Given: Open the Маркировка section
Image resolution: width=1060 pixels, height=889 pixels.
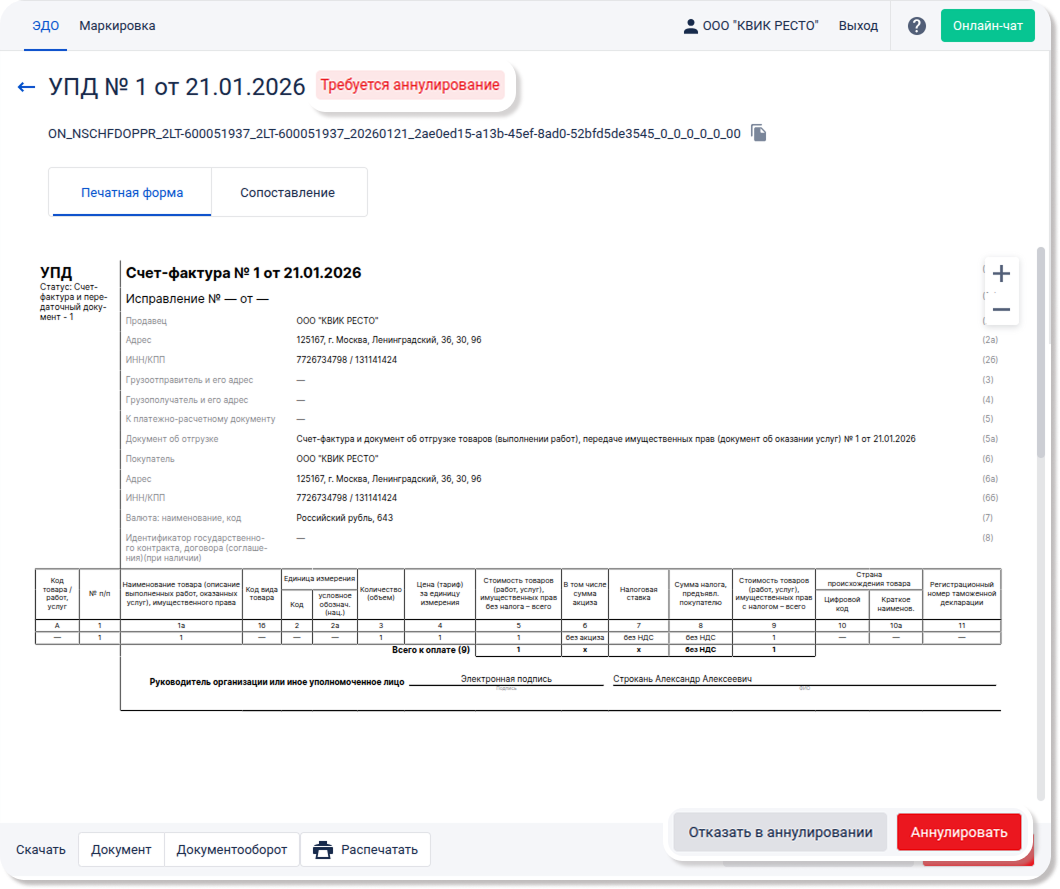Looking at the screenshot, I should click(x=117, y=26).
